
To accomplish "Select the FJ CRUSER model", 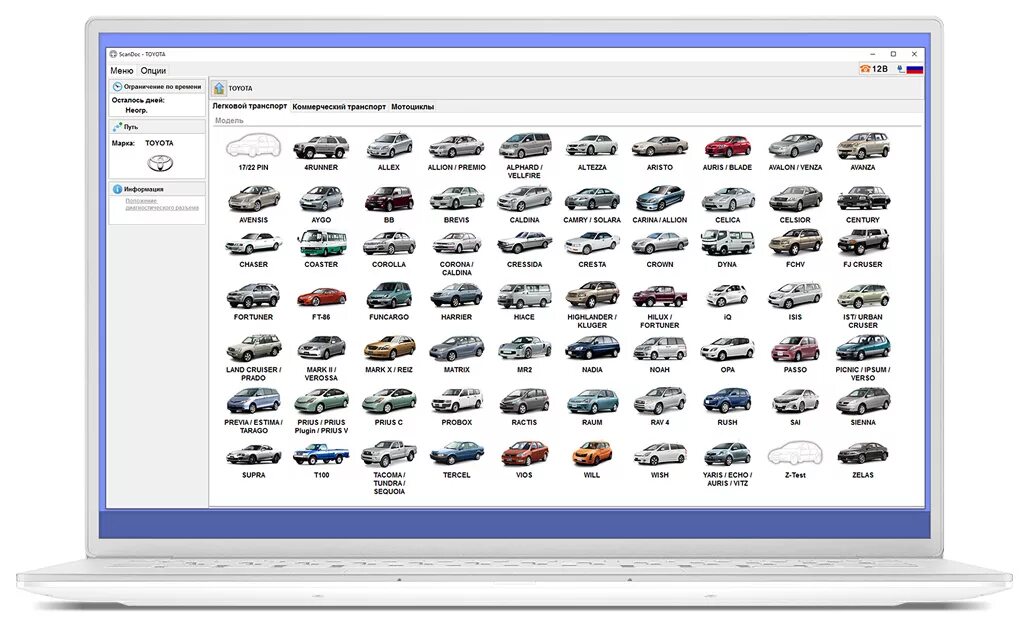I will click(x=863, y=249).
